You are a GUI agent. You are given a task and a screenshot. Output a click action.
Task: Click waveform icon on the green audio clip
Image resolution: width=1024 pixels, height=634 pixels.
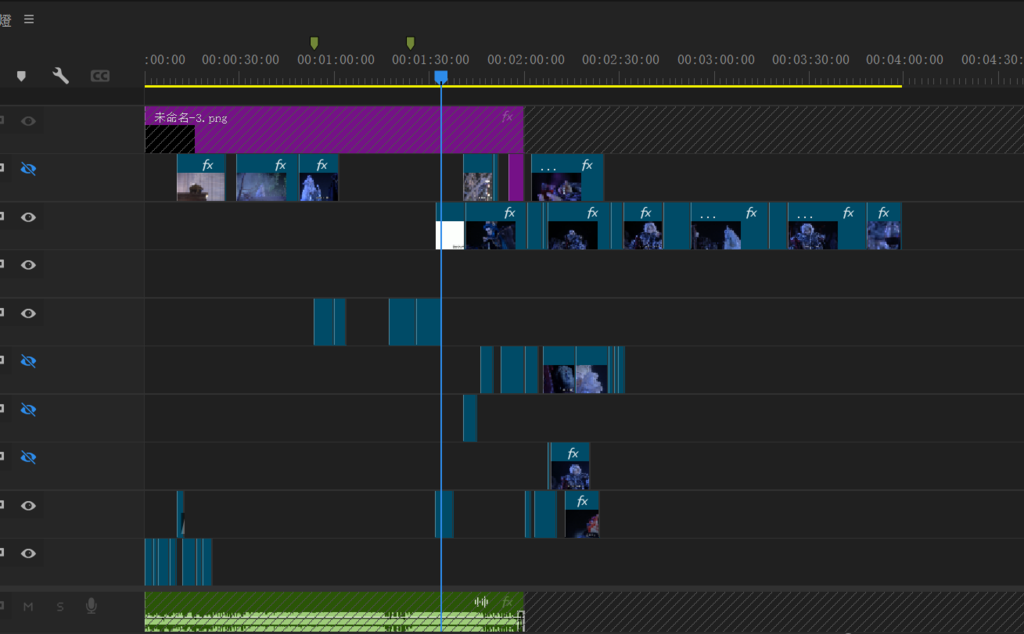(x=481, y=601)
